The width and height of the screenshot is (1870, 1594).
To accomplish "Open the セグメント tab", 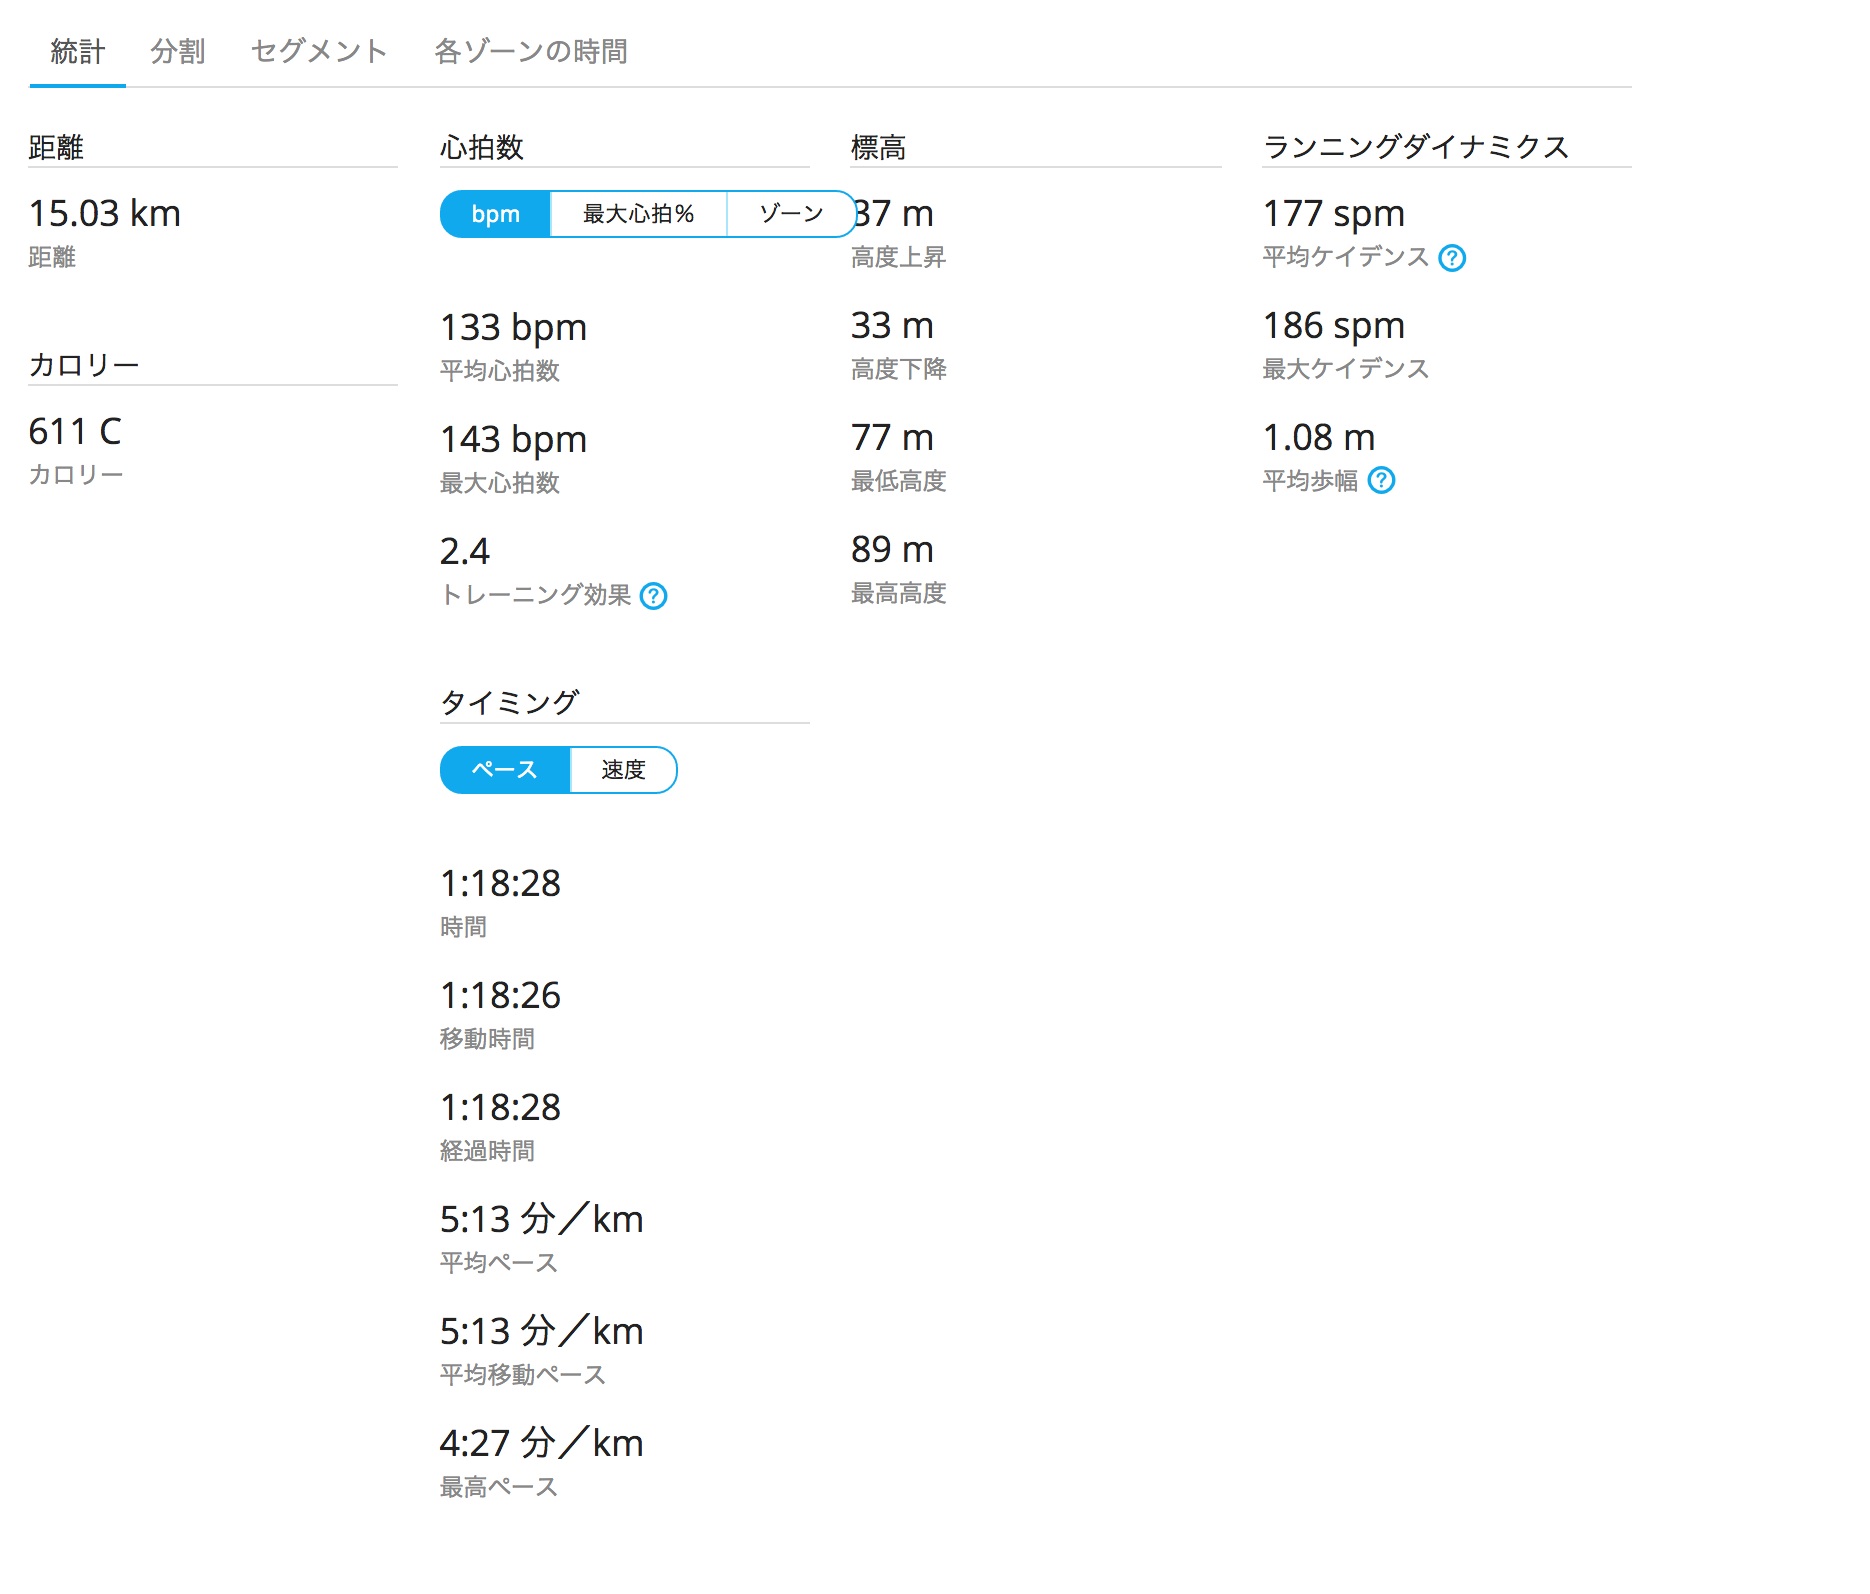I will tap(319, 51).
